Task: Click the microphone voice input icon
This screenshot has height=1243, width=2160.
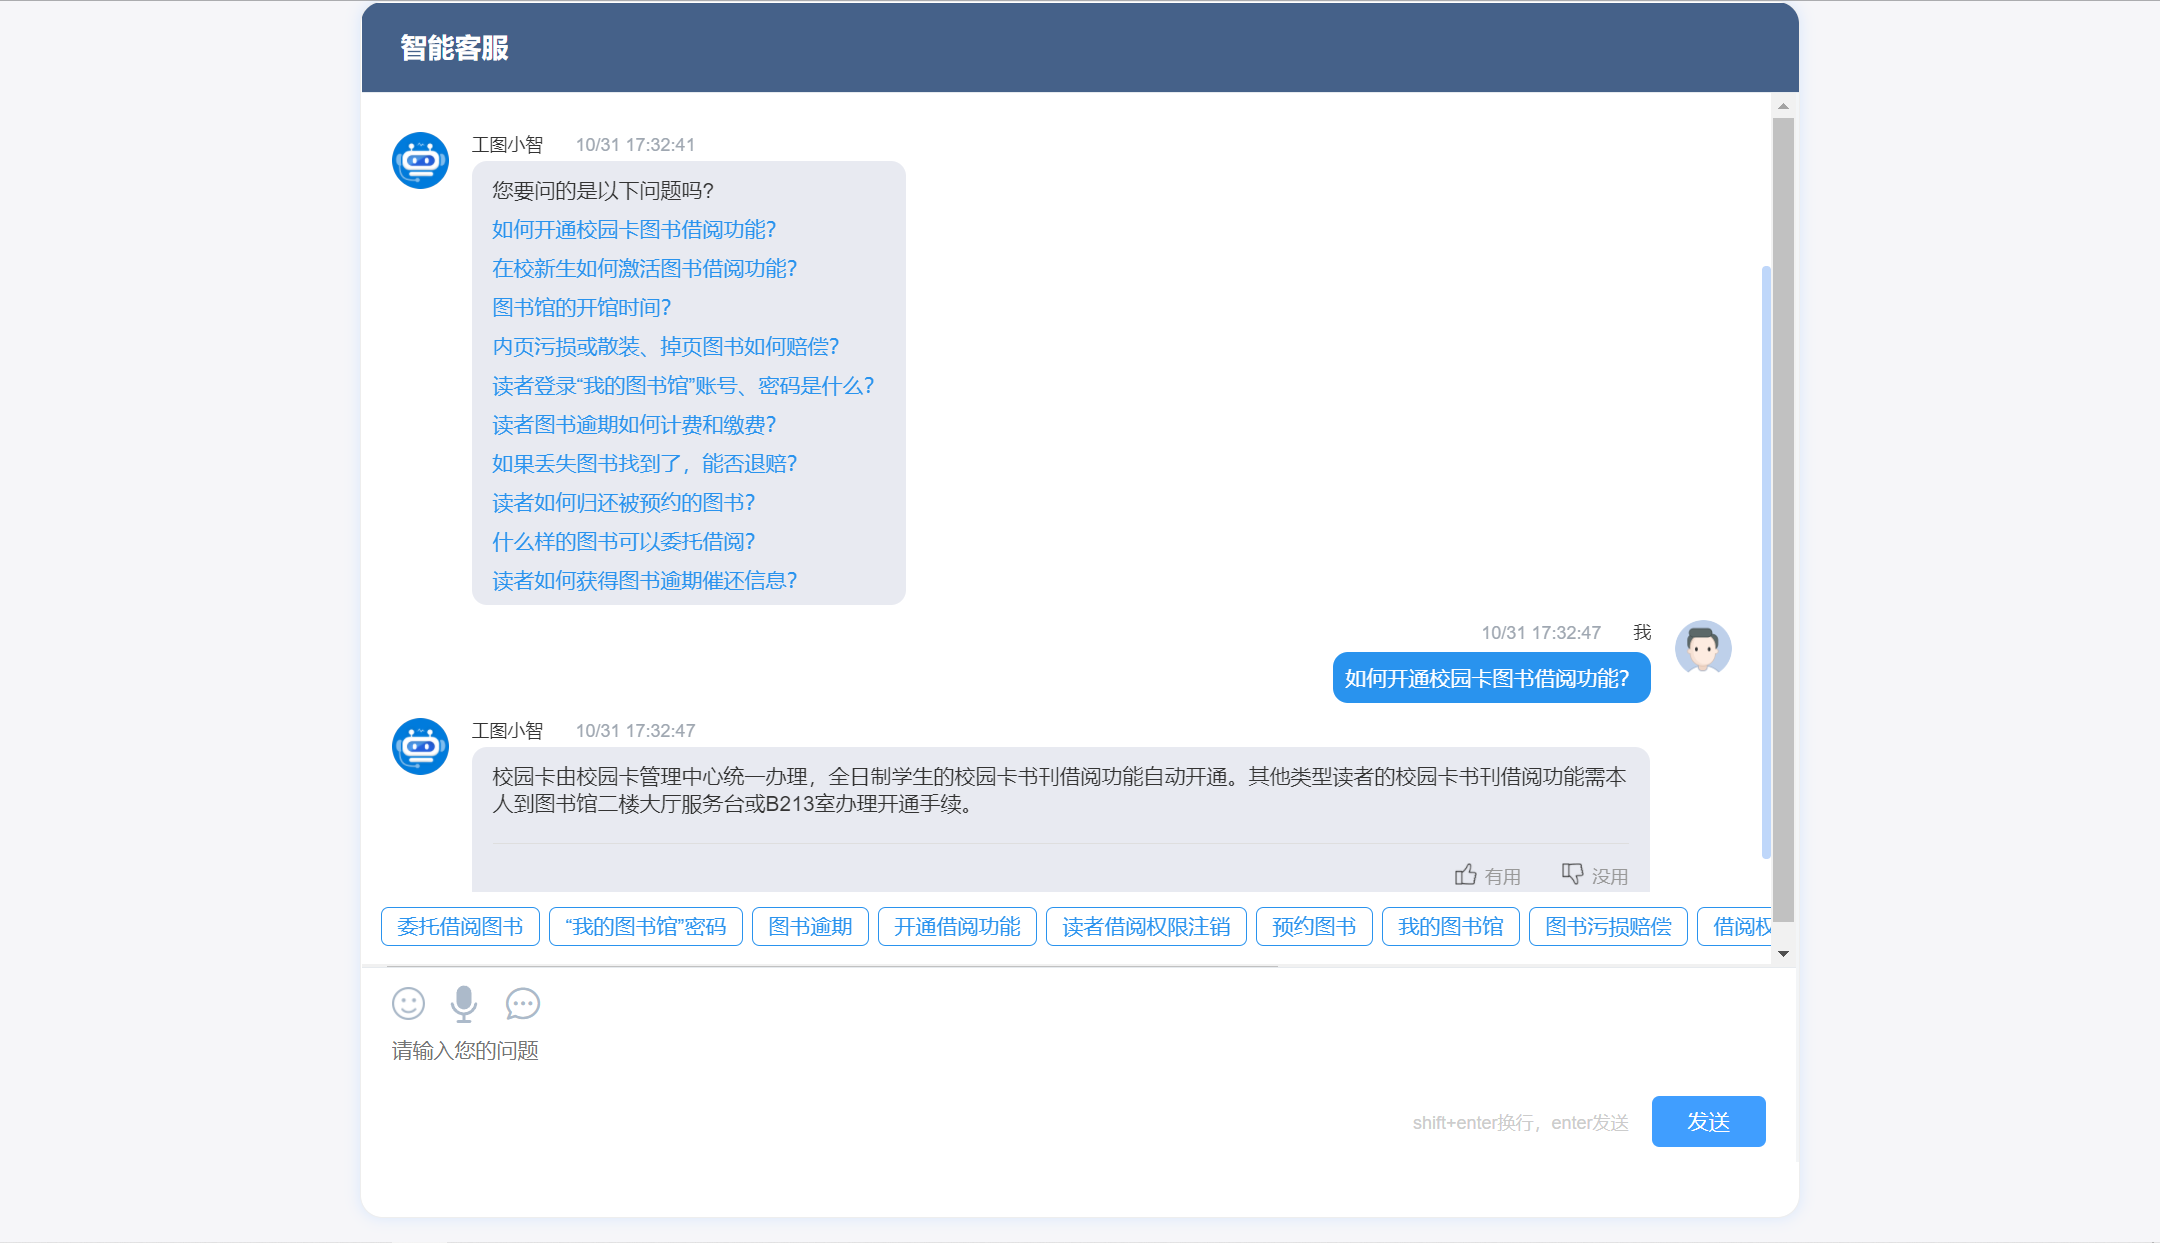Action: tap(464, 1003)
